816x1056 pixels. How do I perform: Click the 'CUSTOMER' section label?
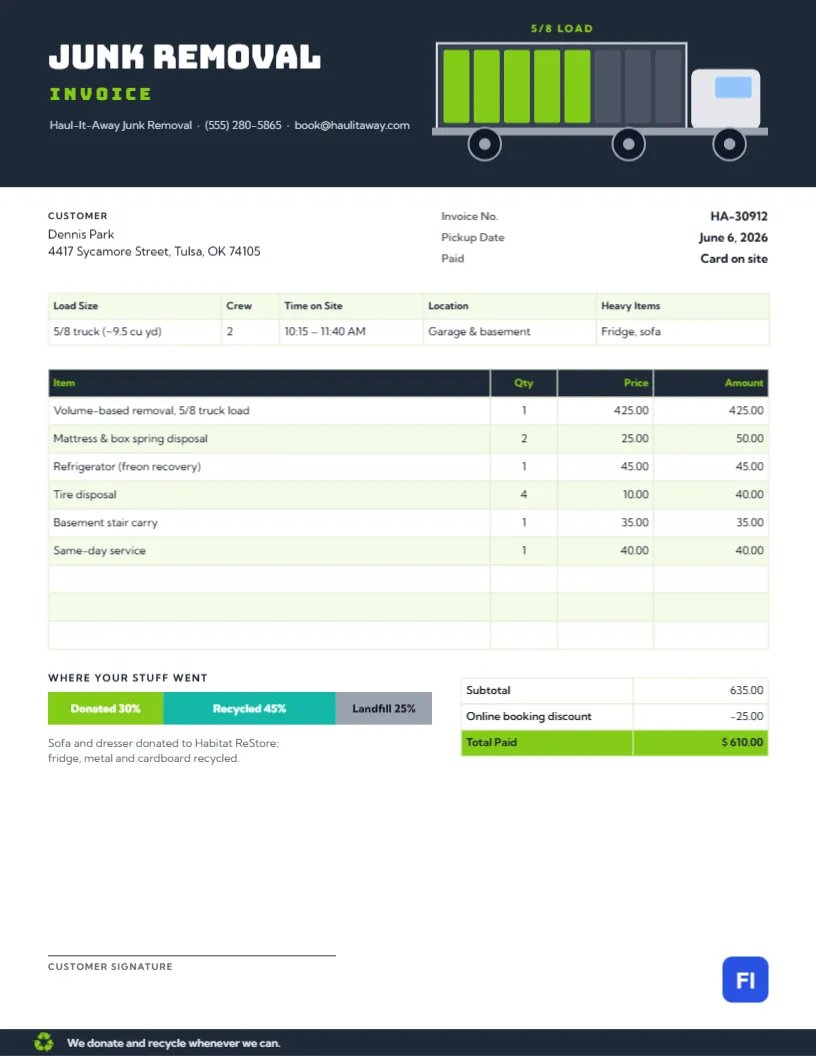[x=77, y=216]
